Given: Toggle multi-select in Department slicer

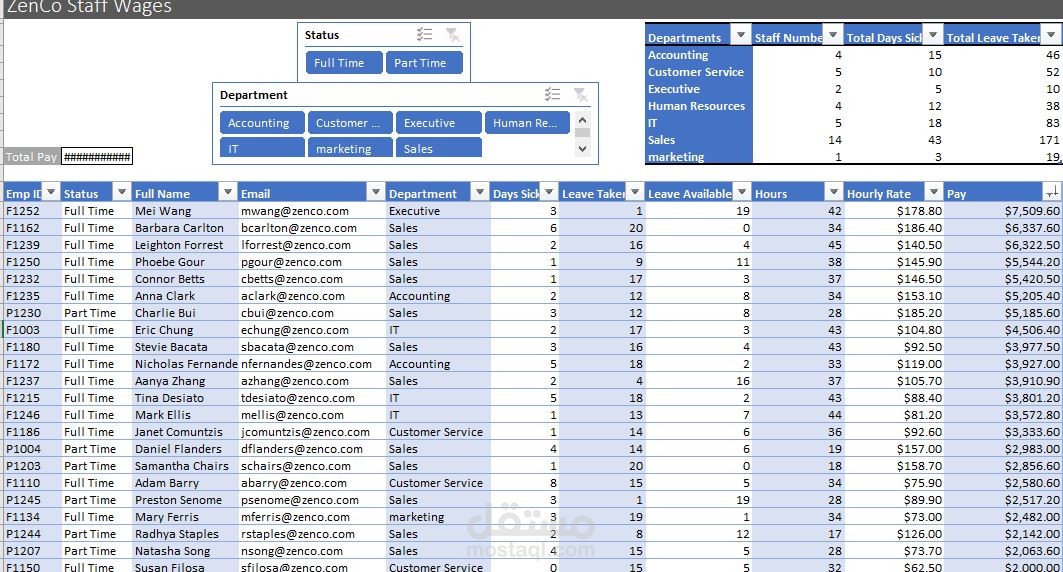Looking at the screenshot, I should click(x=553, y=95).
